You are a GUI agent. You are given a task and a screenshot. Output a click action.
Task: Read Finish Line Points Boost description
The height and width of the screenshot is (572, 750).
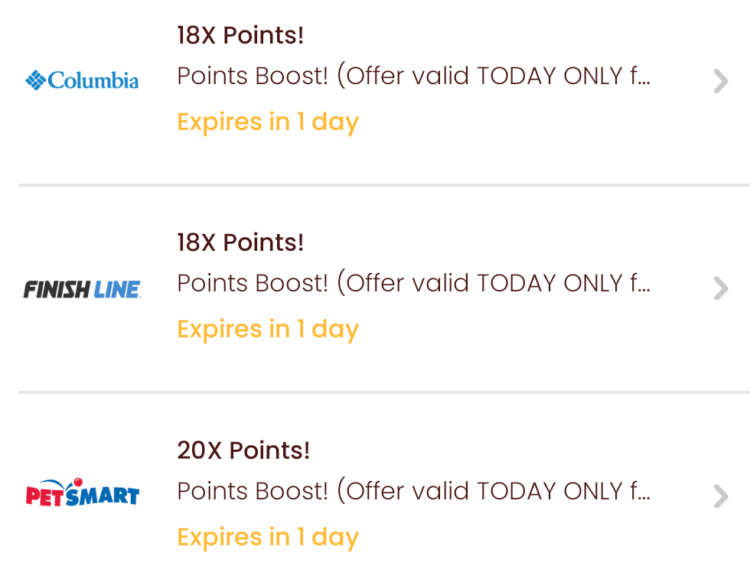[x=414, y=283]
